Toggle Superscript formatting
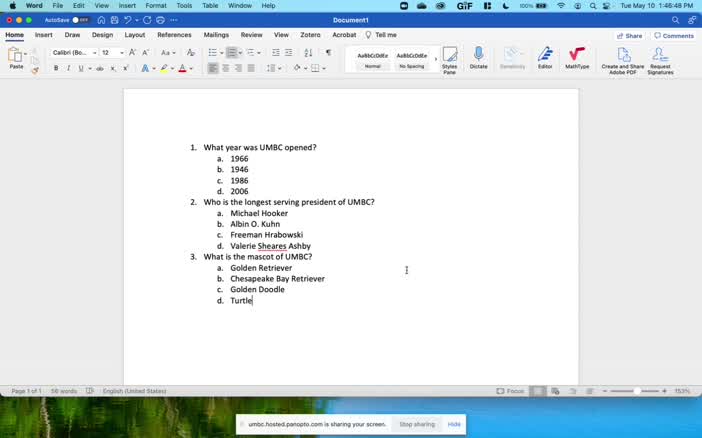This screenshot has width=702, height=438. coord(126,69)
